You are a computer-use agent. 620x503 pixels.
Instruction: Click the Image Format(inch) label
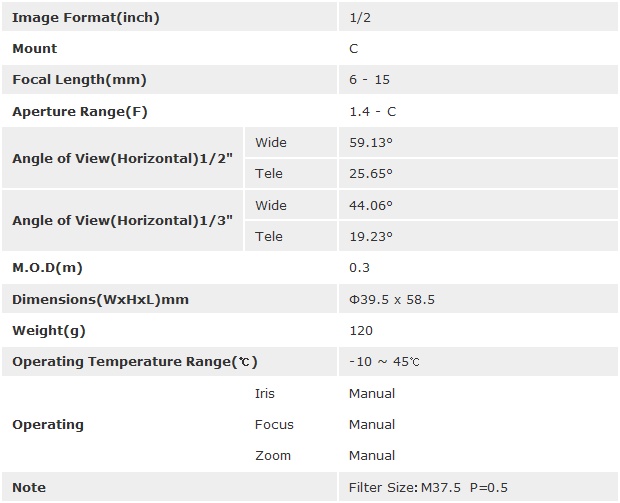85,17
